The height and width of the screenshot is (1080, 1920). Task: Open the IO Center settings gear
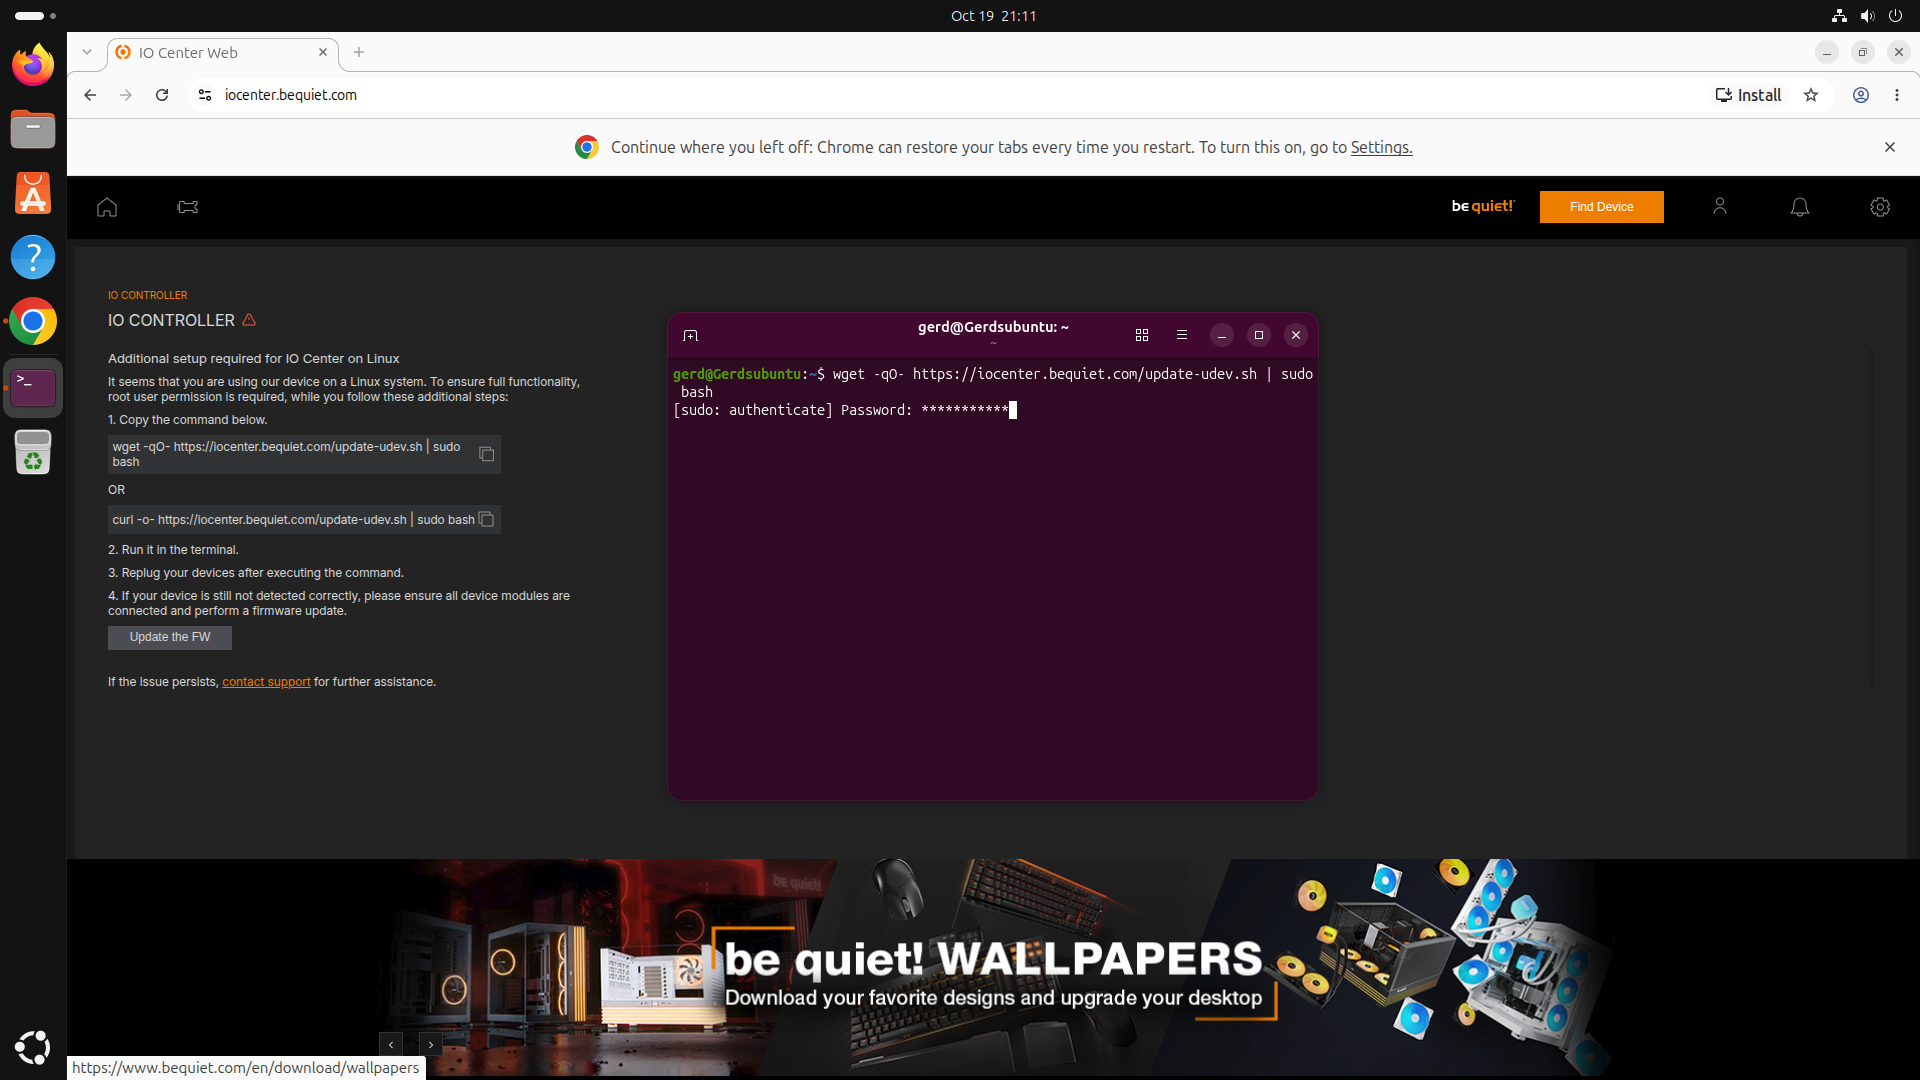point(1880,206)
